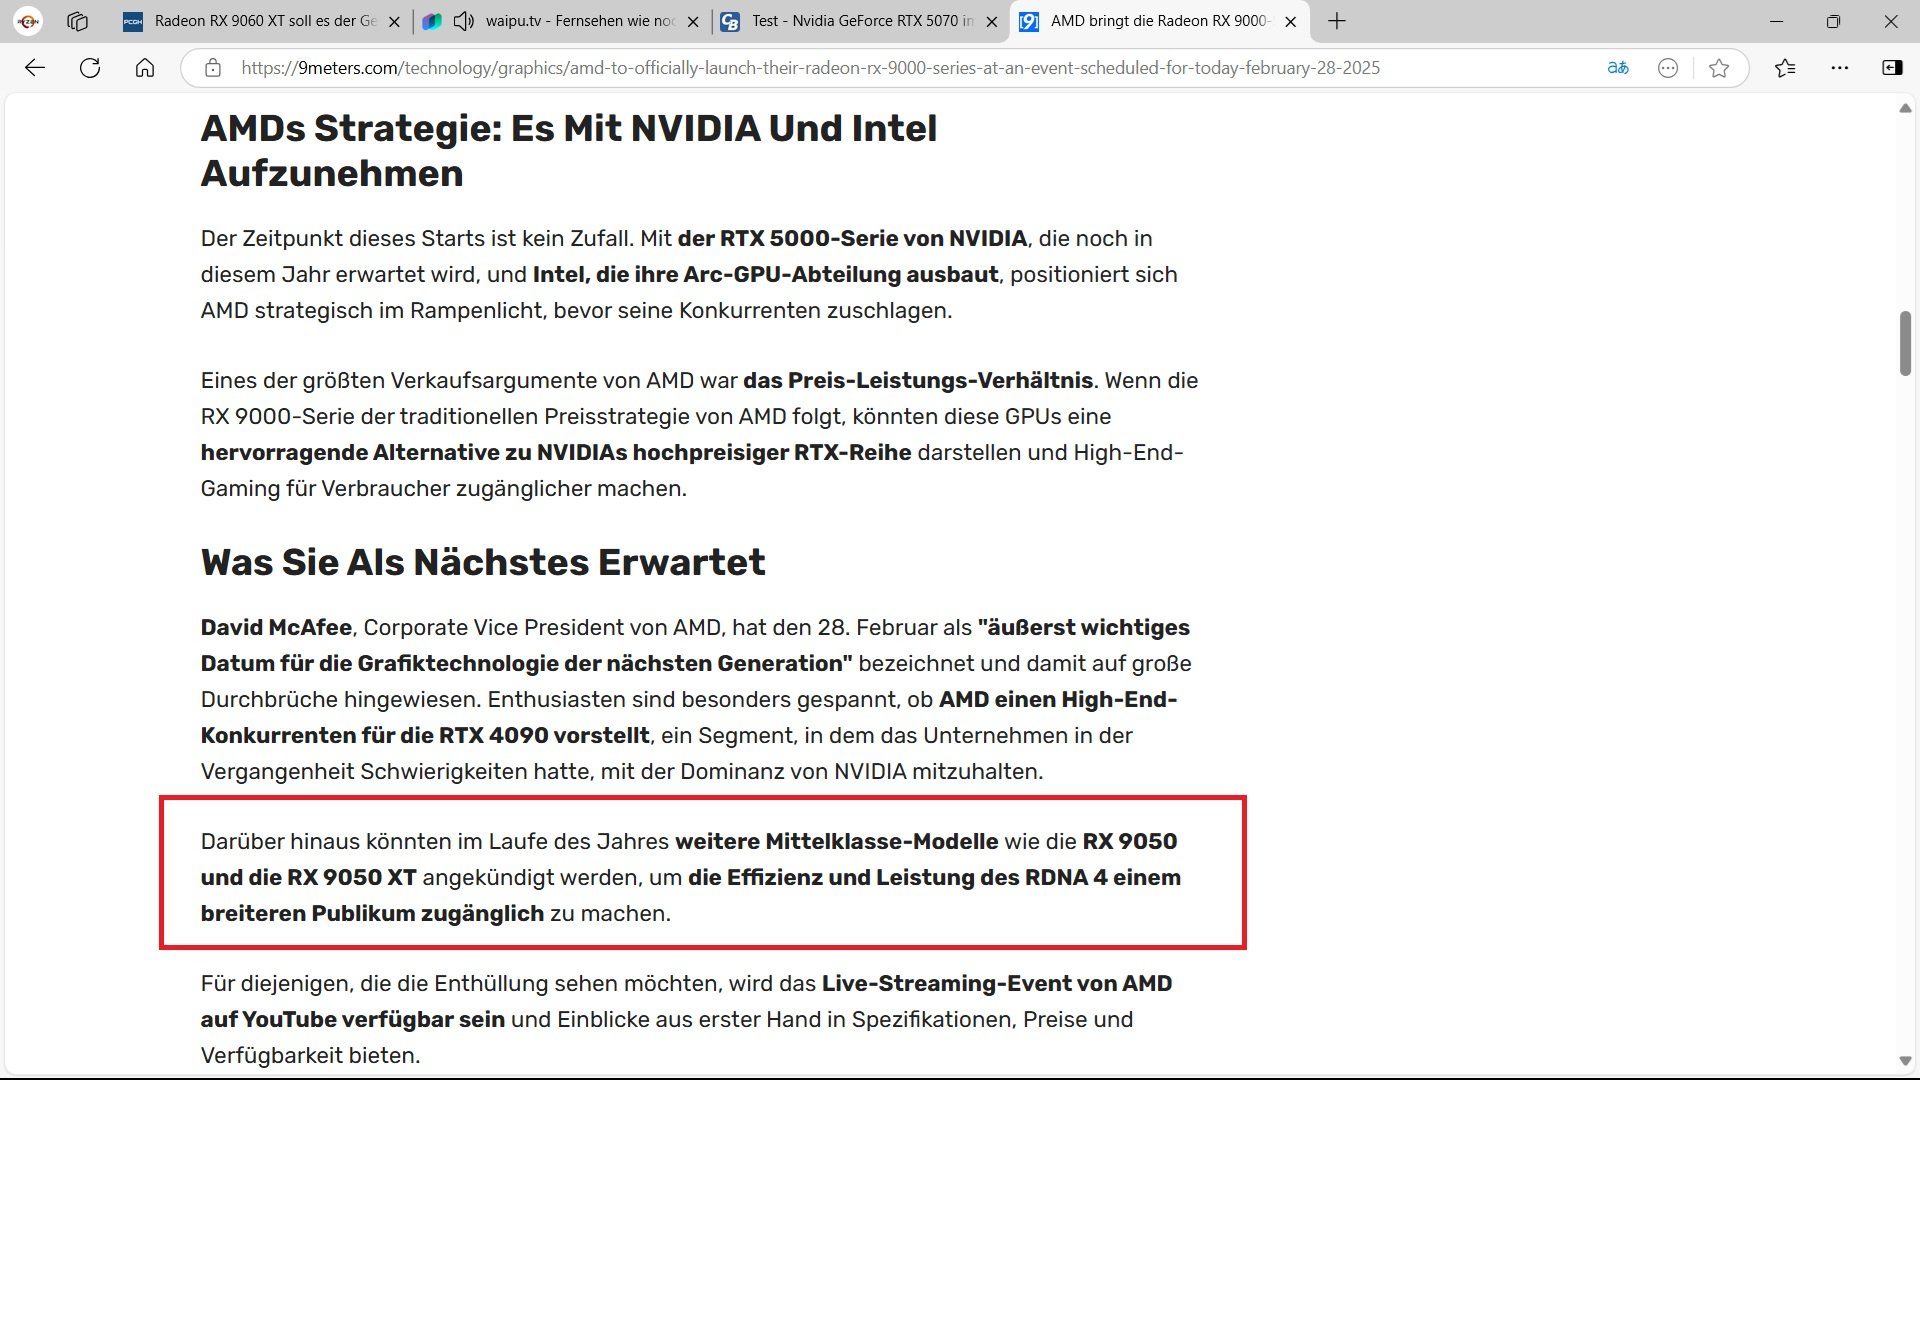Reload the current page
1920x1337 pixels.
(x=90, y=68)
